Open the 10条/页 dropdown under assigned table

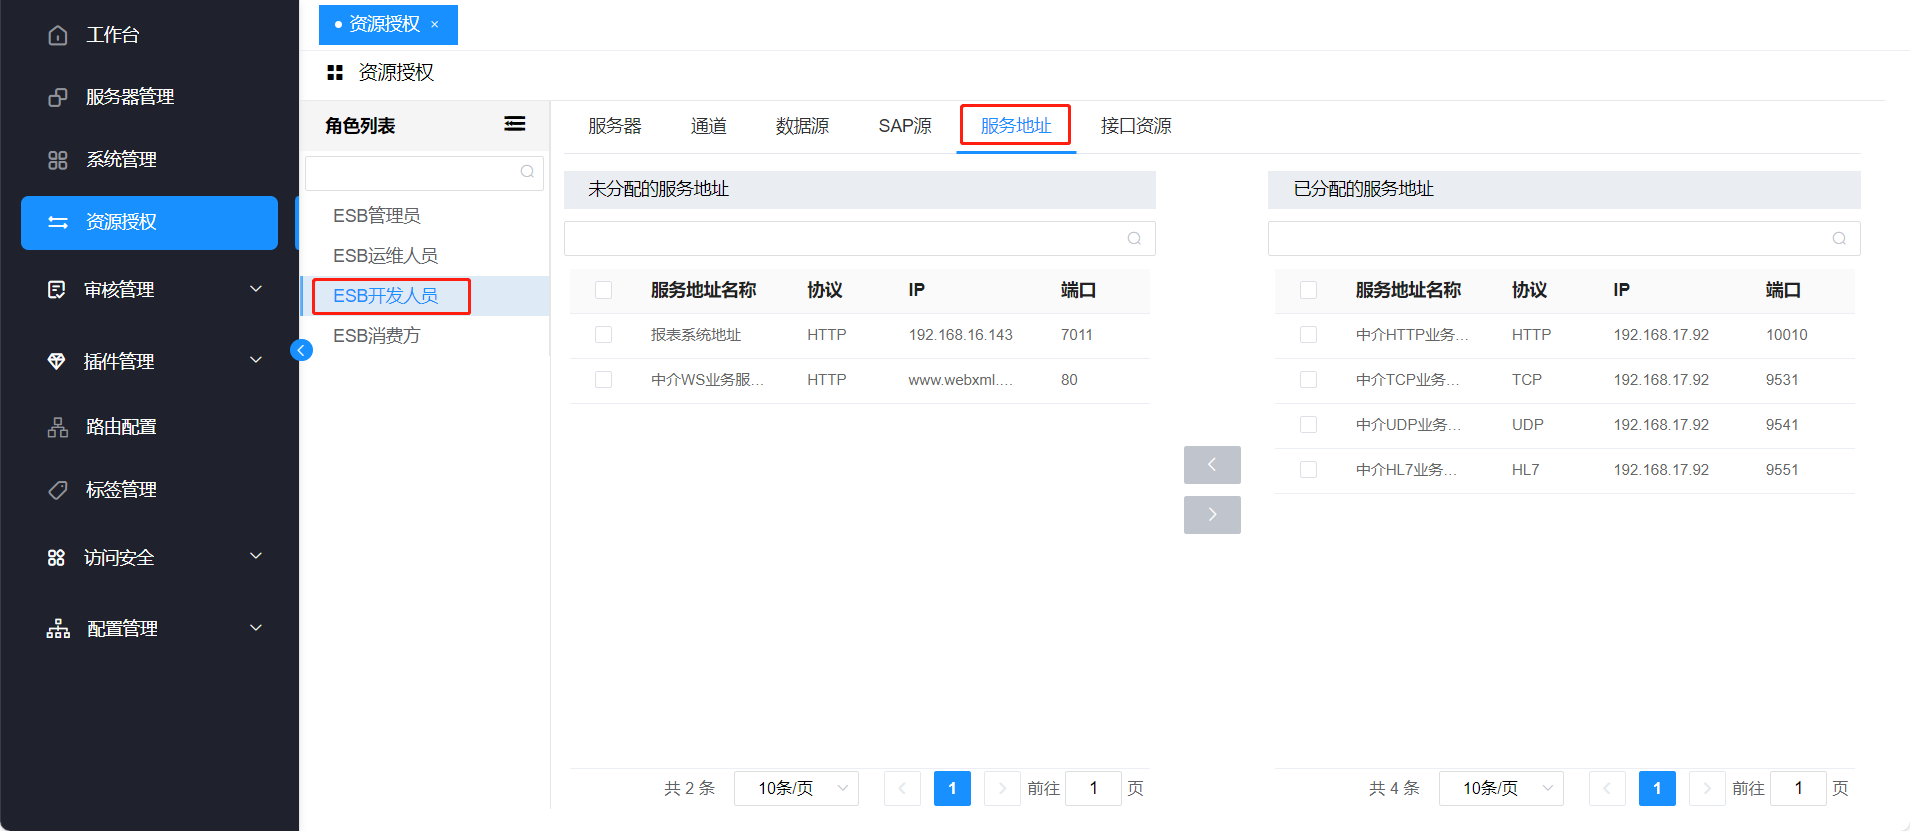[x=1501, y=788]
